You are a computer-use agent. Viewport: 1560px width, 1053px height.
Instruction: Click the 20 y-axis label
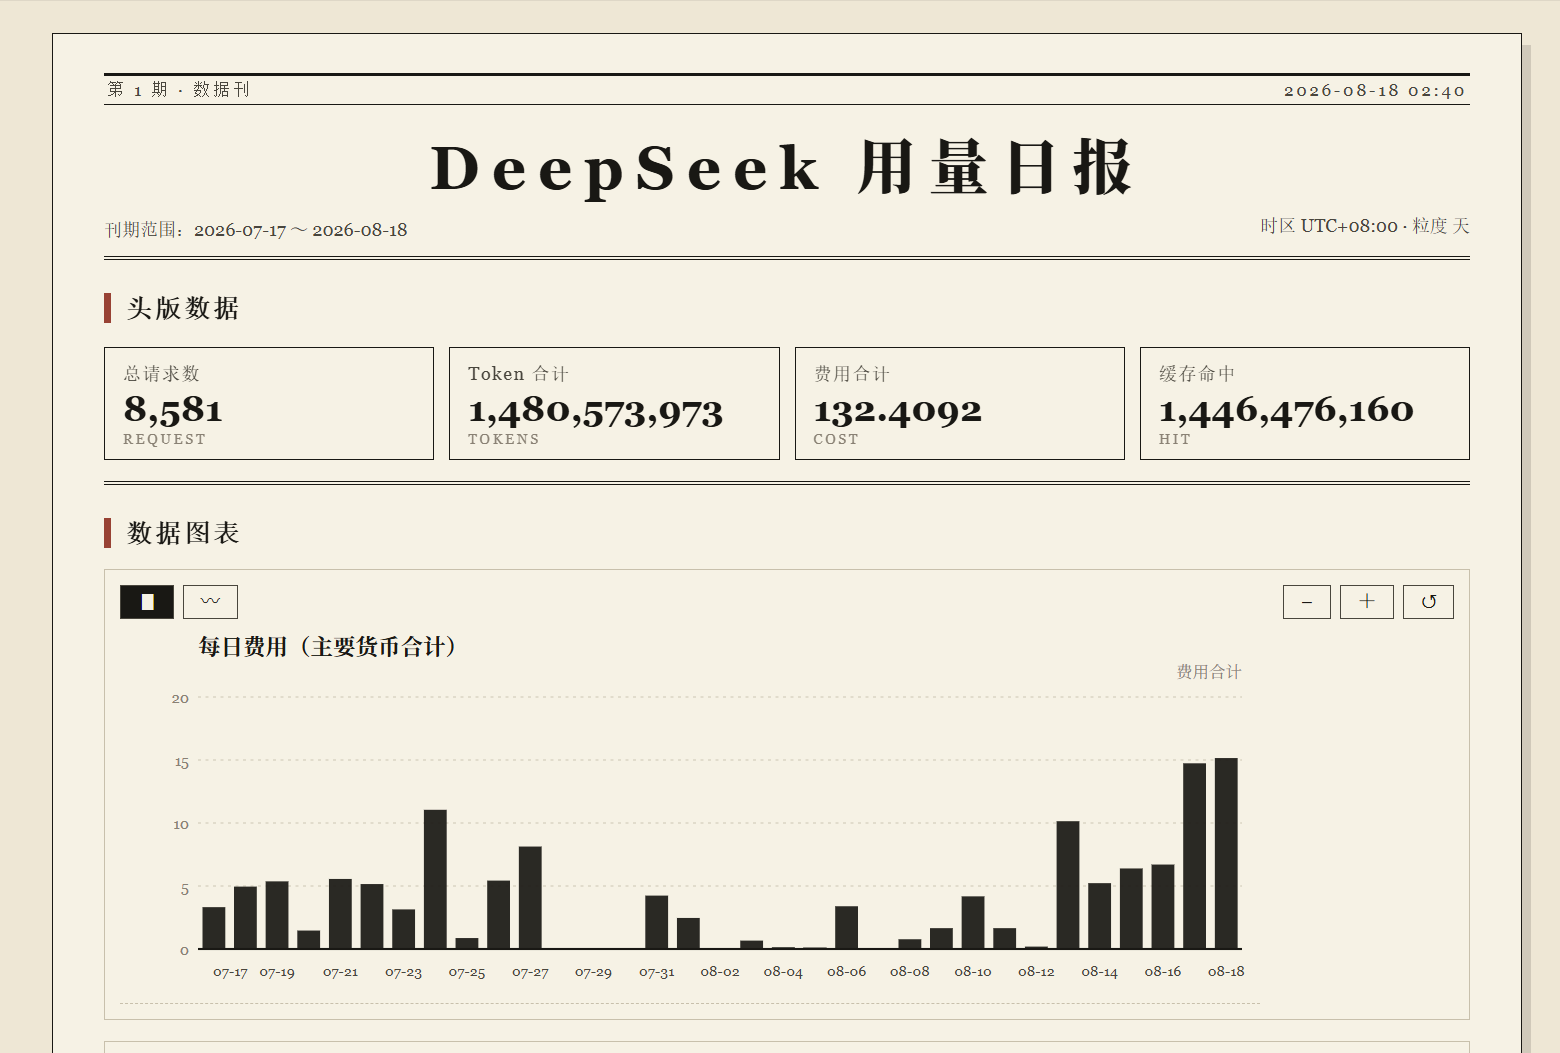180,699
